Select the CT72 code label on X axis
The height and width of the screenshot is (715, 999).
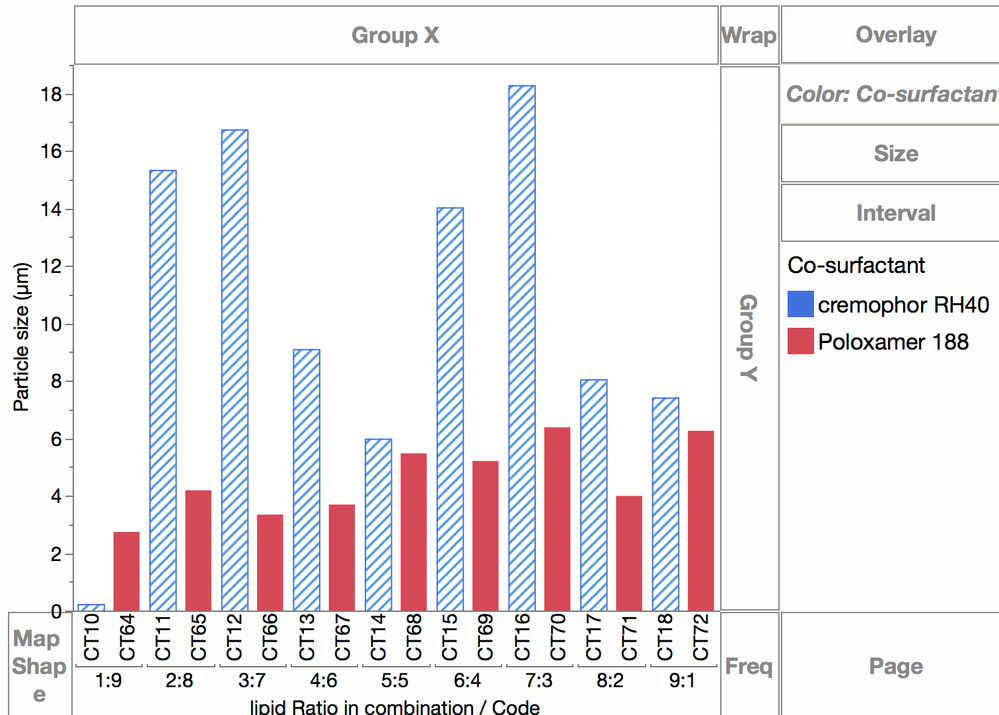701,637
